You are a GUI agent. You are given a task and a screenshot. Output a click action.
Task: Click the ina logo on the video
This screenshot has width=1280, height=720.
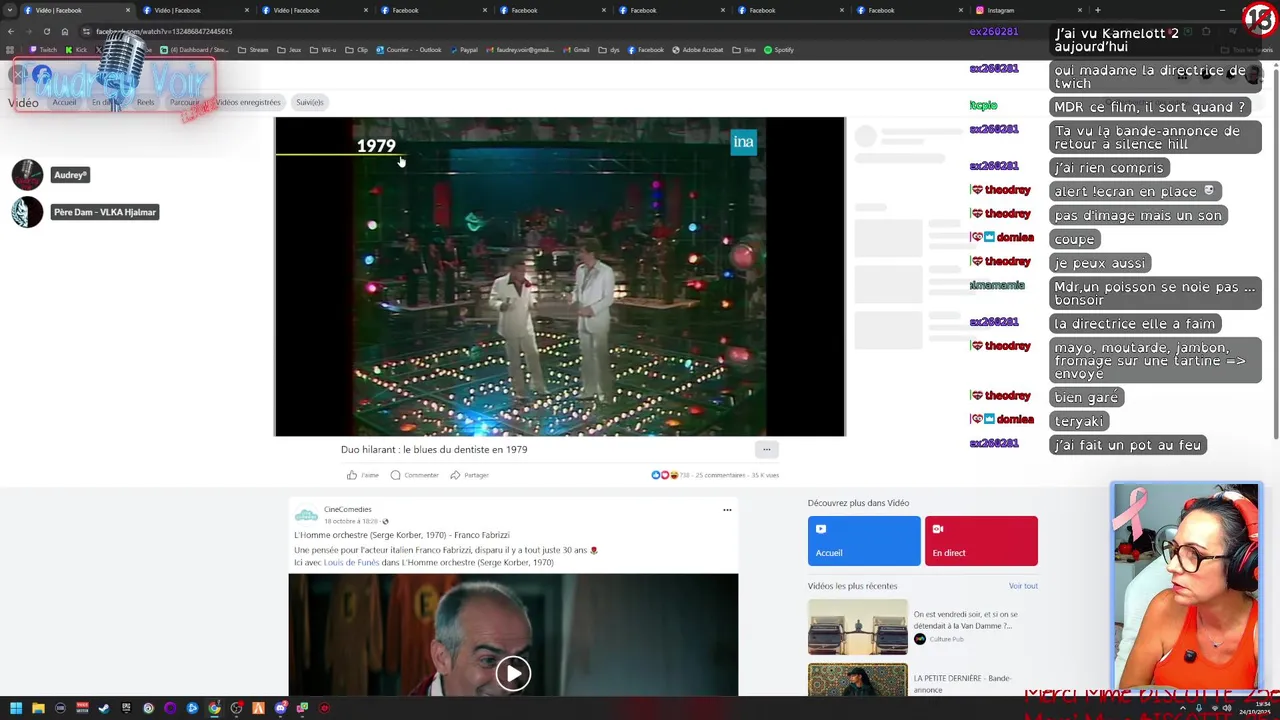click(743, 143)
